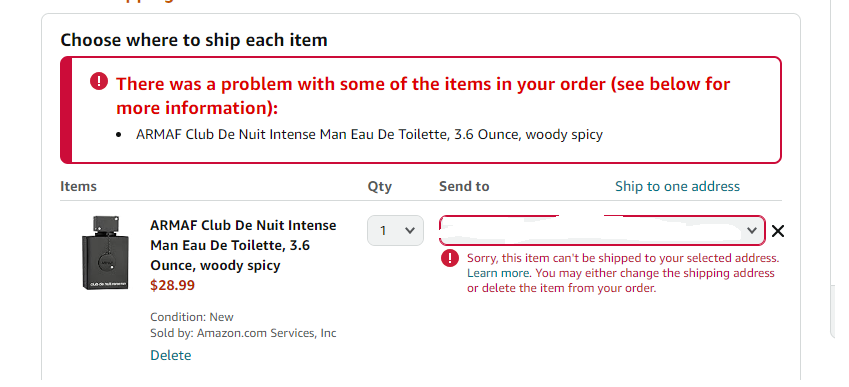The height and width of the screenshot is (387, 849).
Task: Delete the ARMAF perfume from the order
Action: (171, 355)
